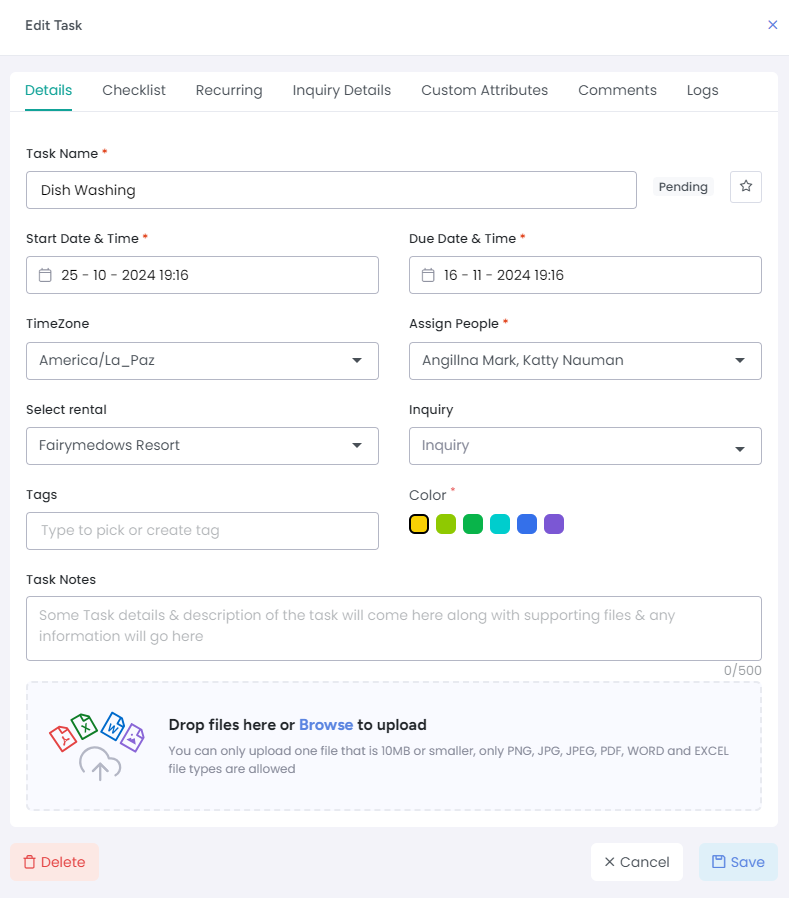Click the calendar icon in Start Date field

coord(45,275)
